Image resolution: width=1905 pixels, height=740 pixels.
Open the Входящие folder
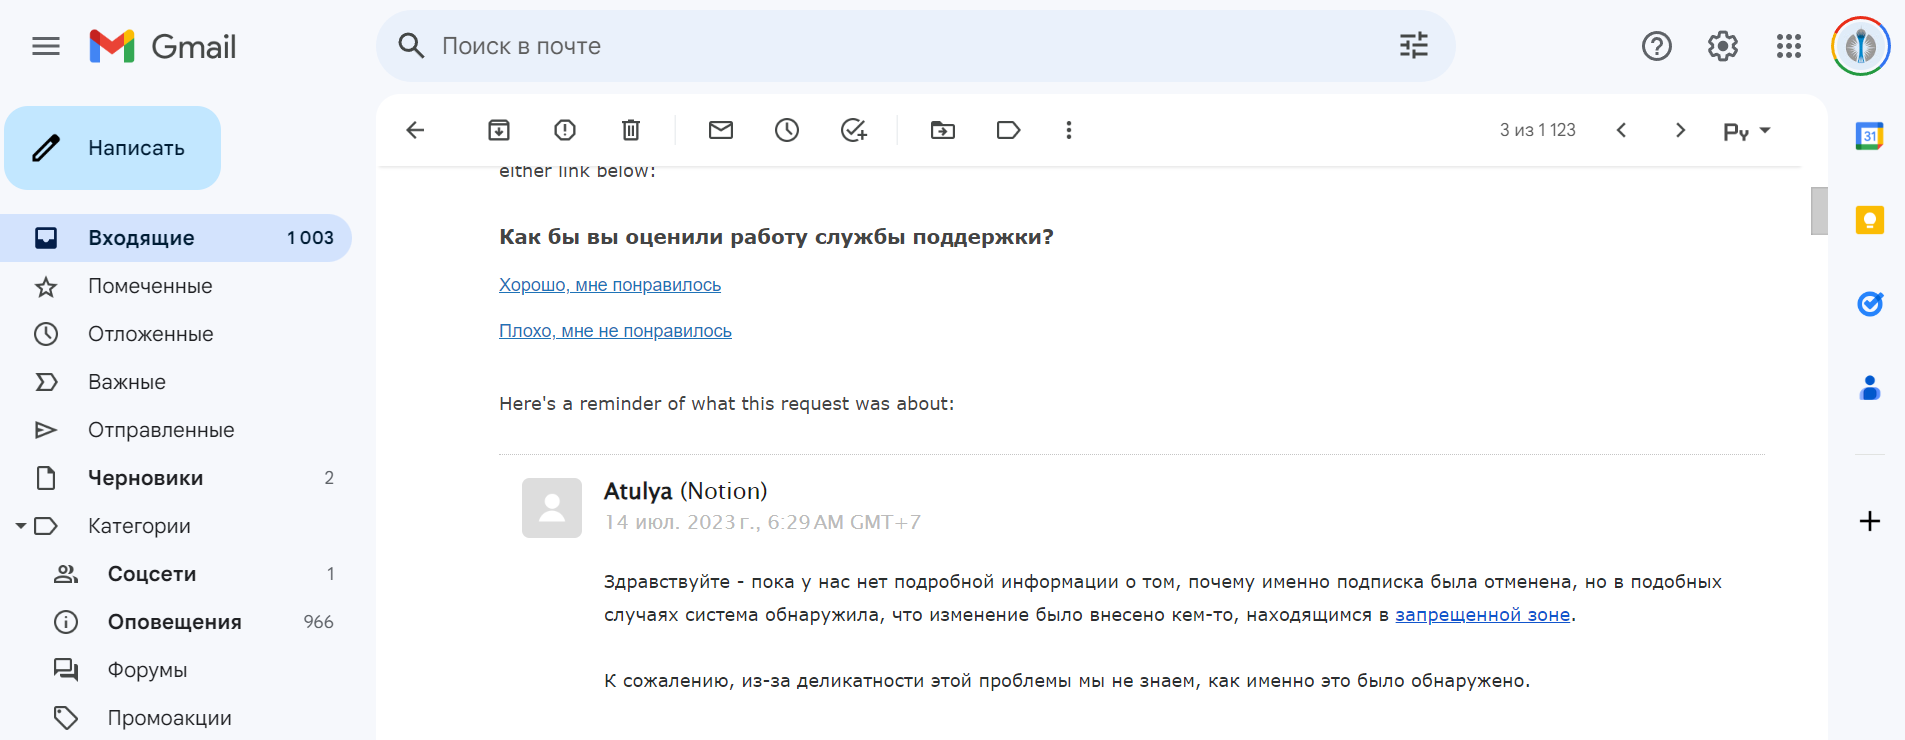pos(176,238)
